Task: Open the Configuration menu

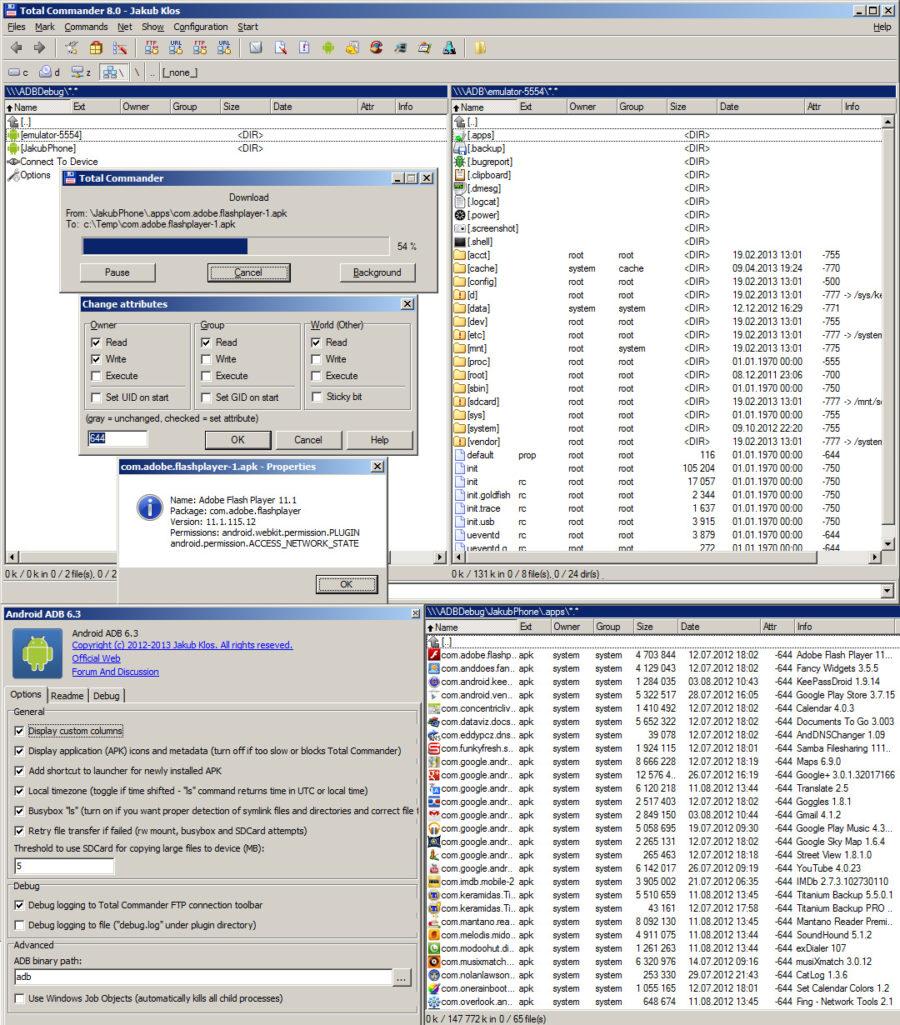Action: pos(201,27)
